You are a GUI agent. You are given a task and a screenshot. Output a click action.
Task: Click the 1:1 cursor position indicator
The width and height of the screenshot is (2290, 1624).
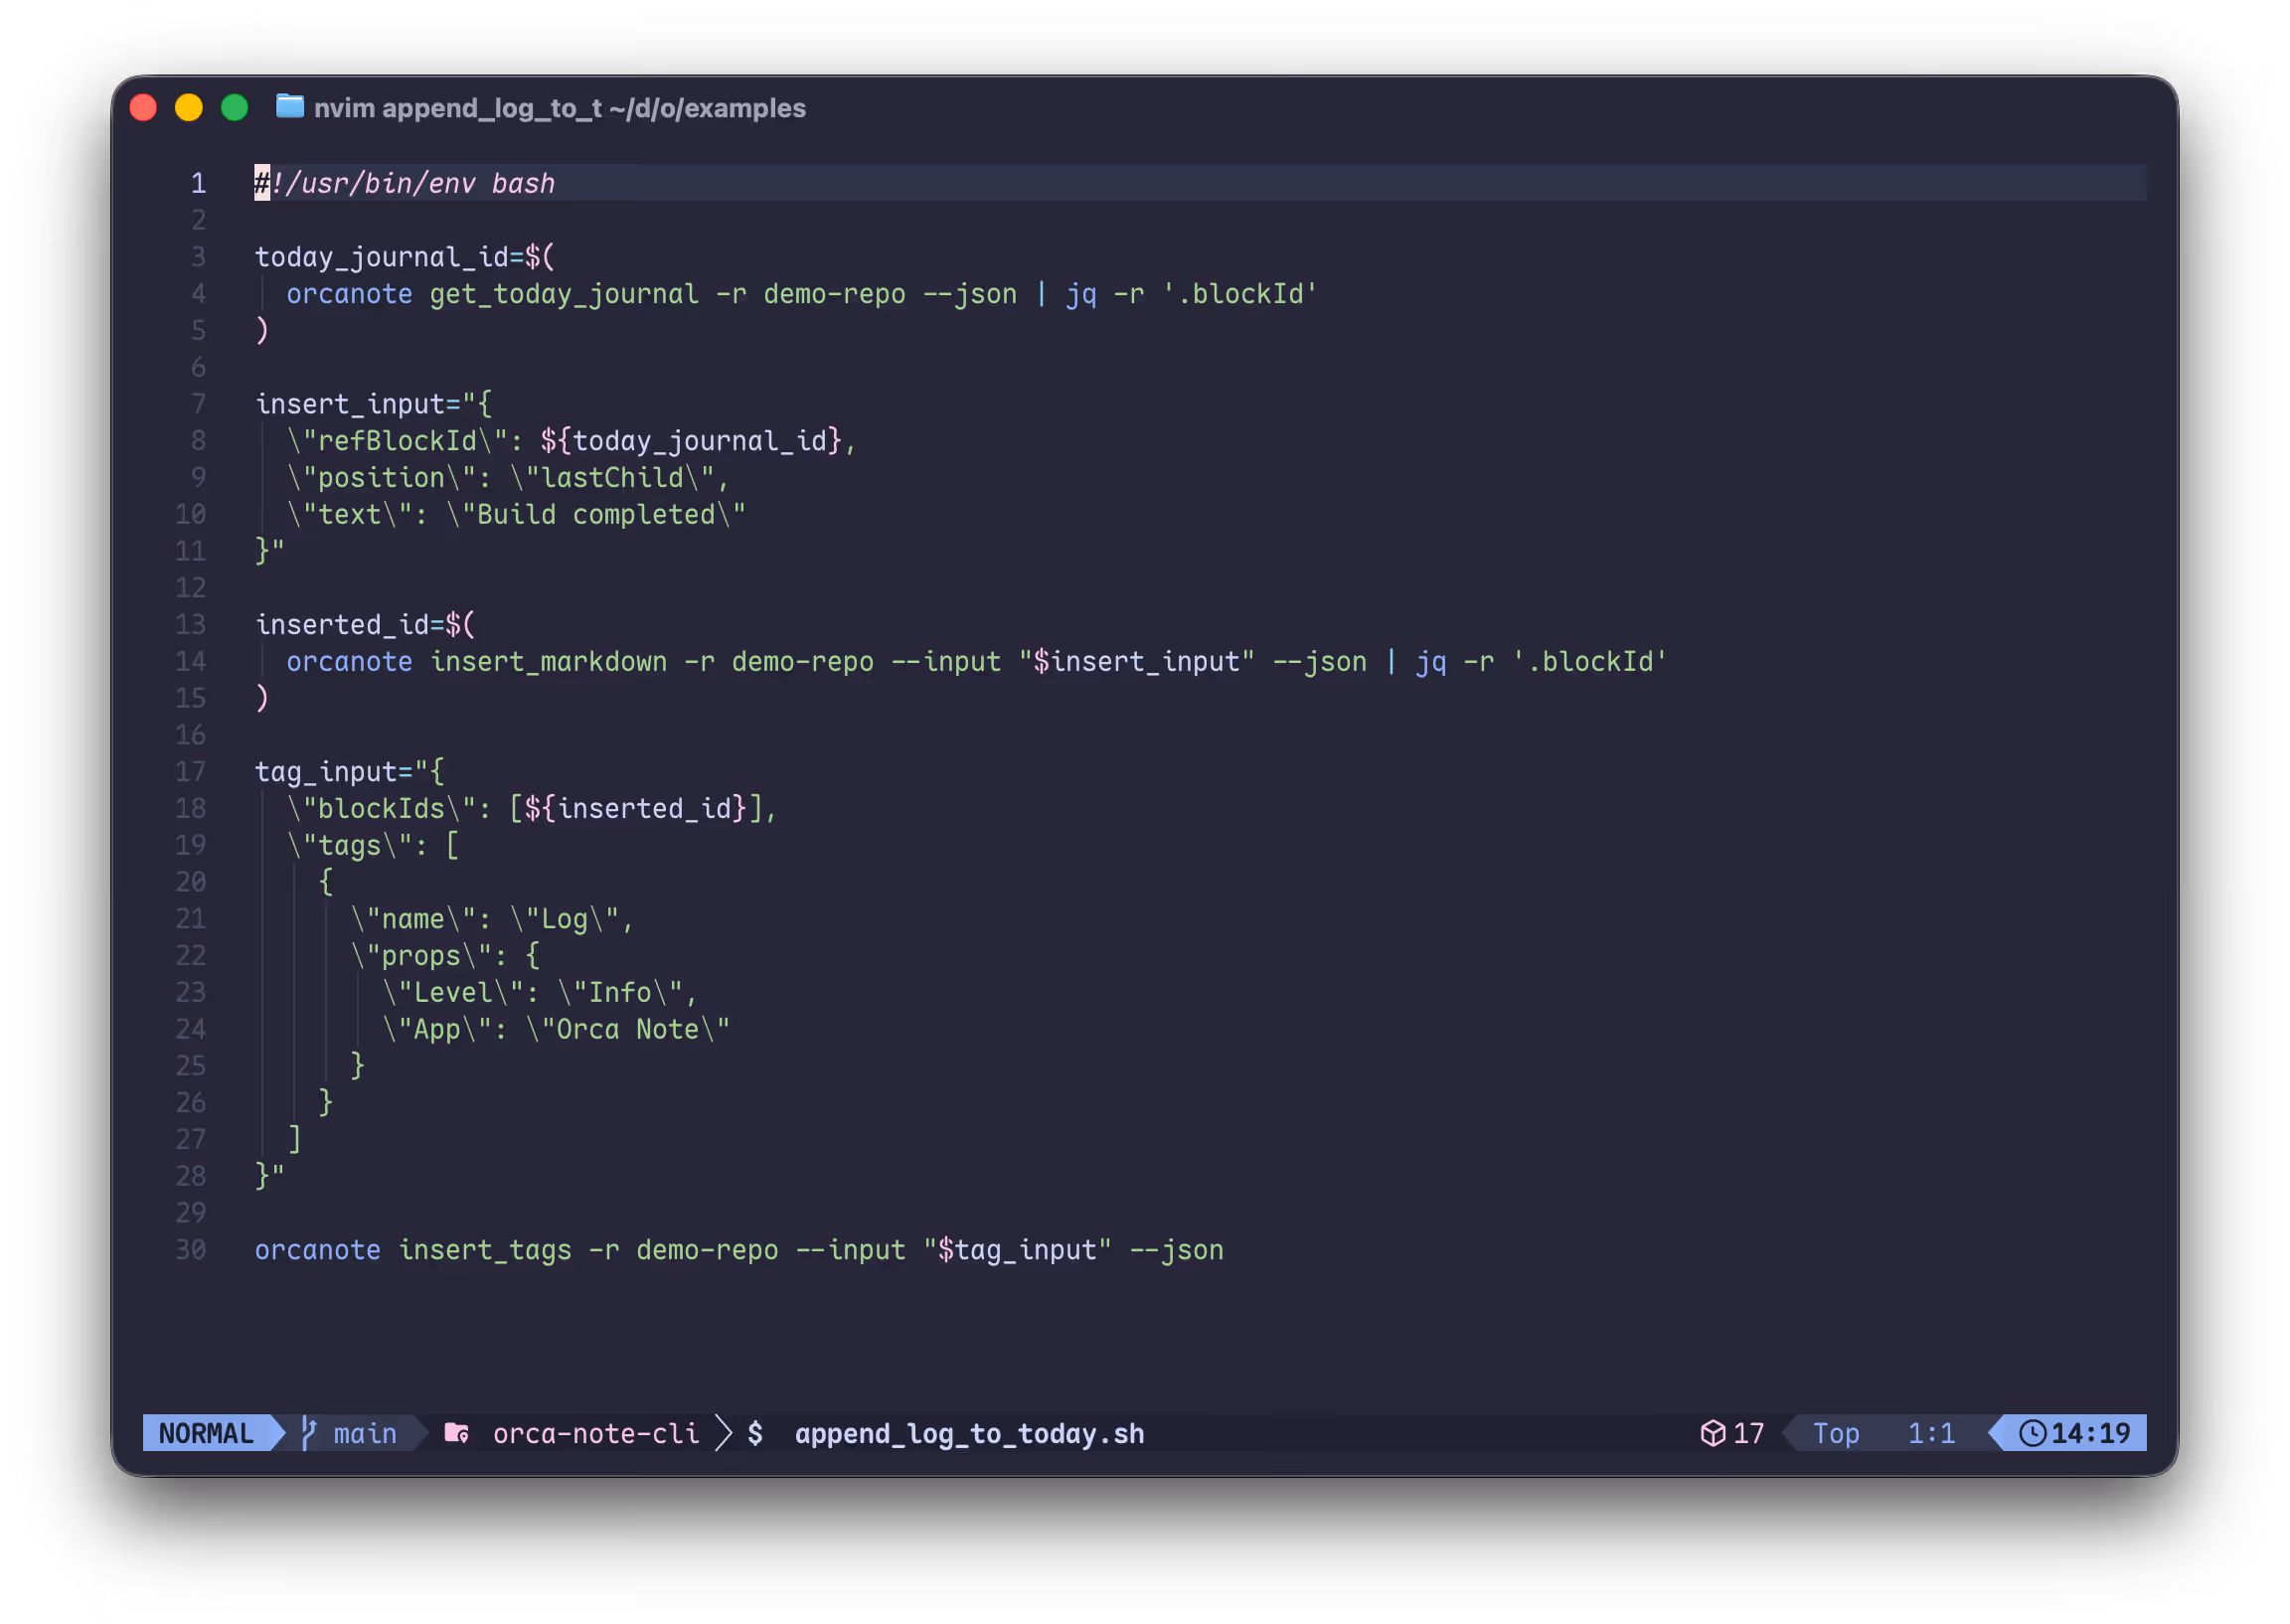tap(1930, 1432)
